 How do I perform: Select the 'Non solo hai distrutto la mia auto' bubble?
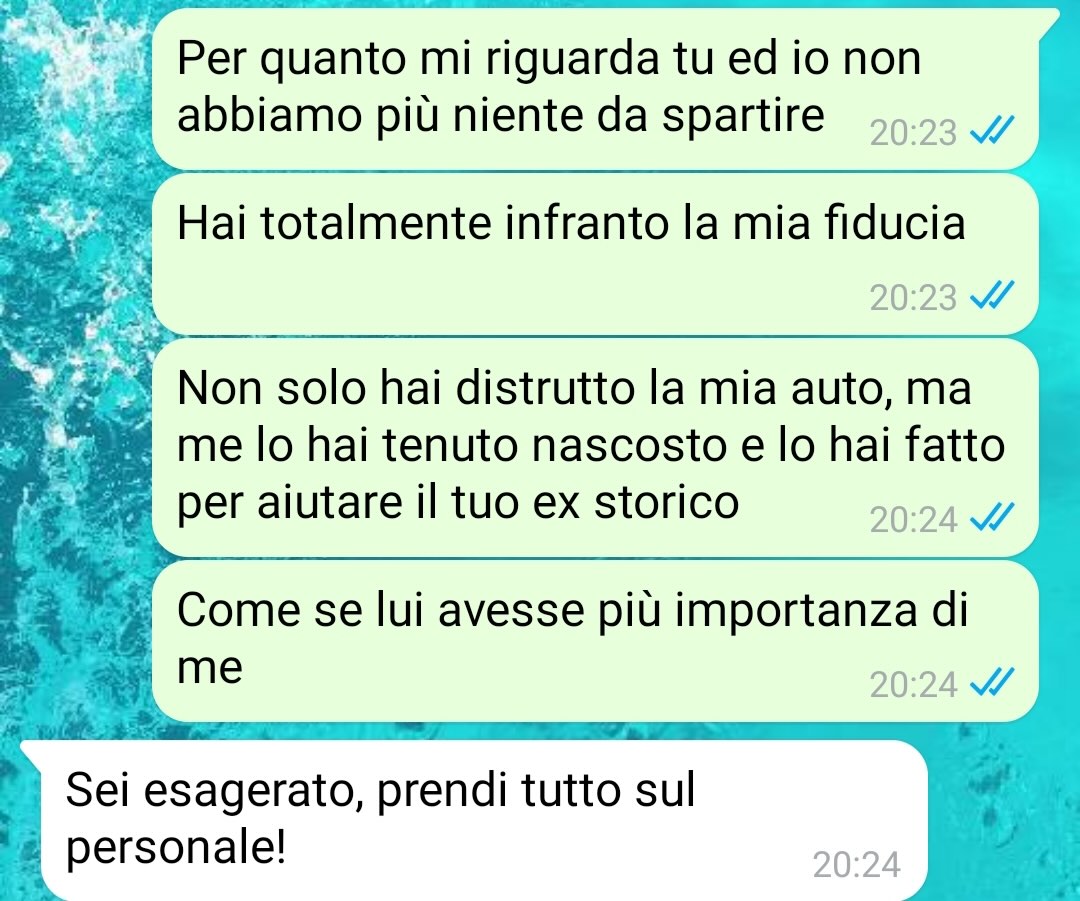point(595,447)
